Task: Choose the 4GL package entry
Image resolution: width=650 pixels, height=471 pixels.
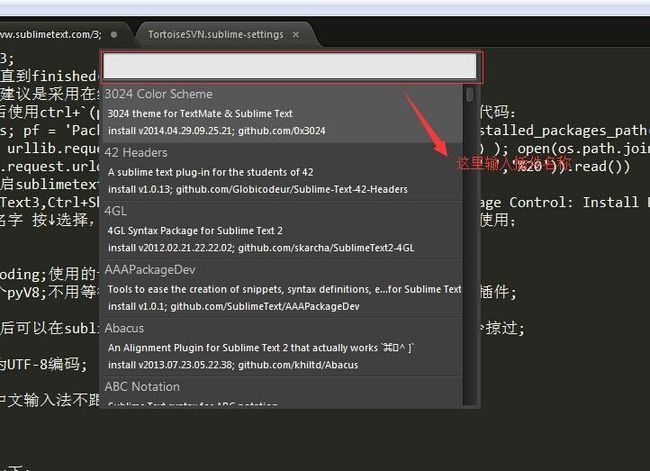Action: 282,231
